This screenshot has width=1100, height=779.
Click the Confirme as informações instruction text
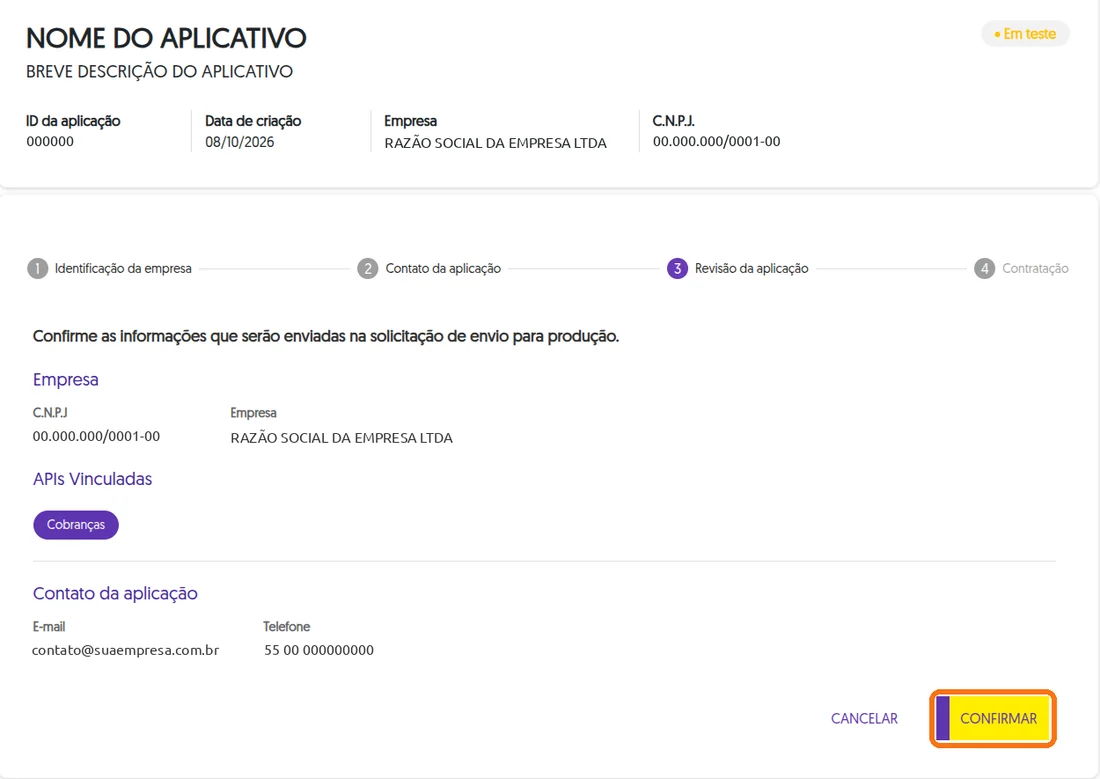326,336
